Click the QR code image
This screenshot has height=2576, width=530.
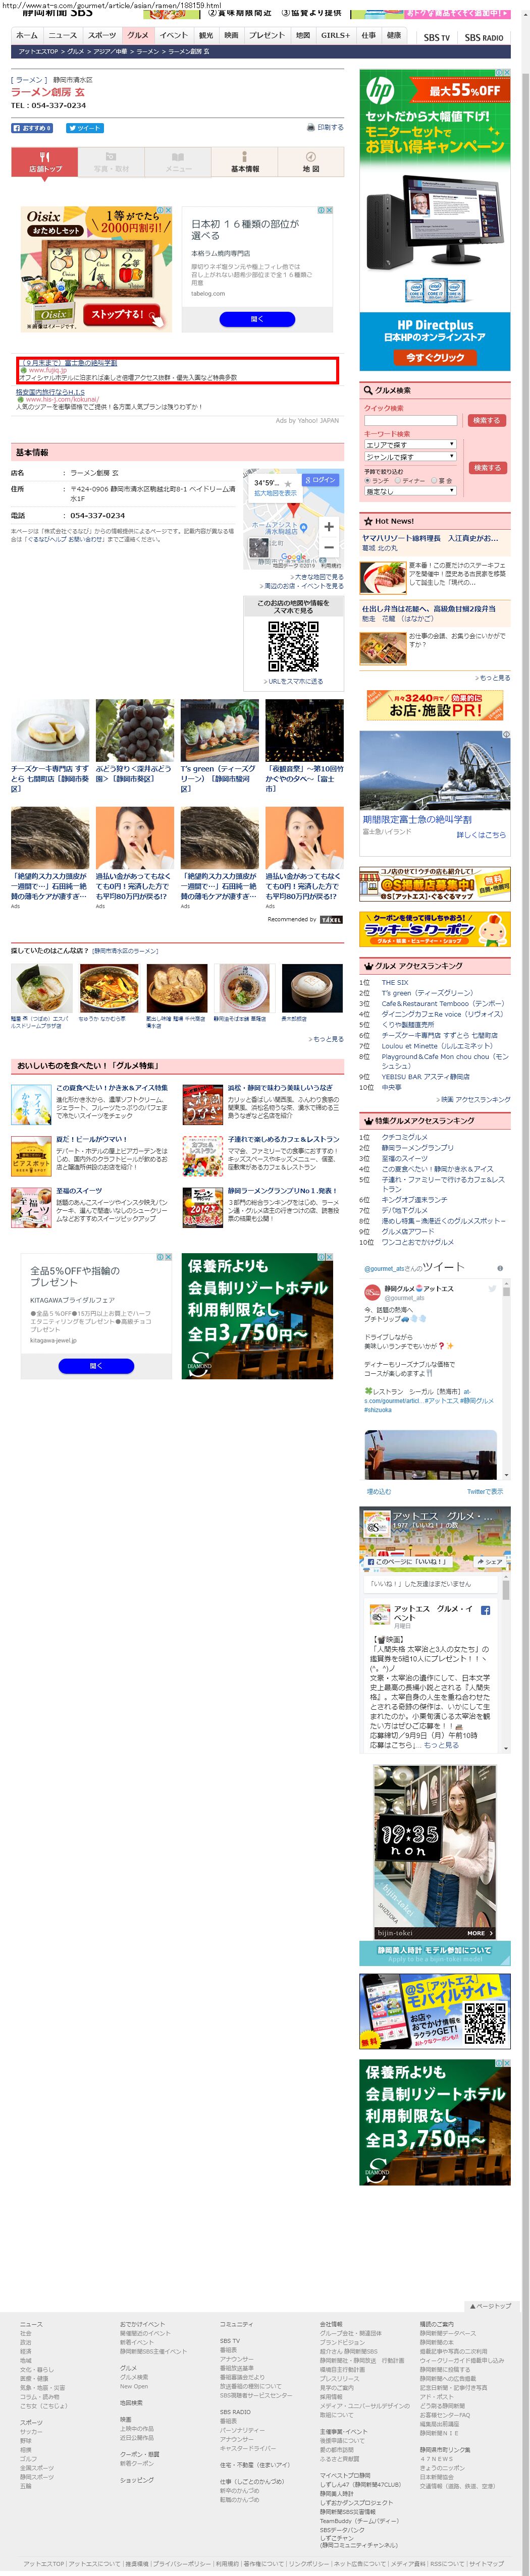point(294,646)
